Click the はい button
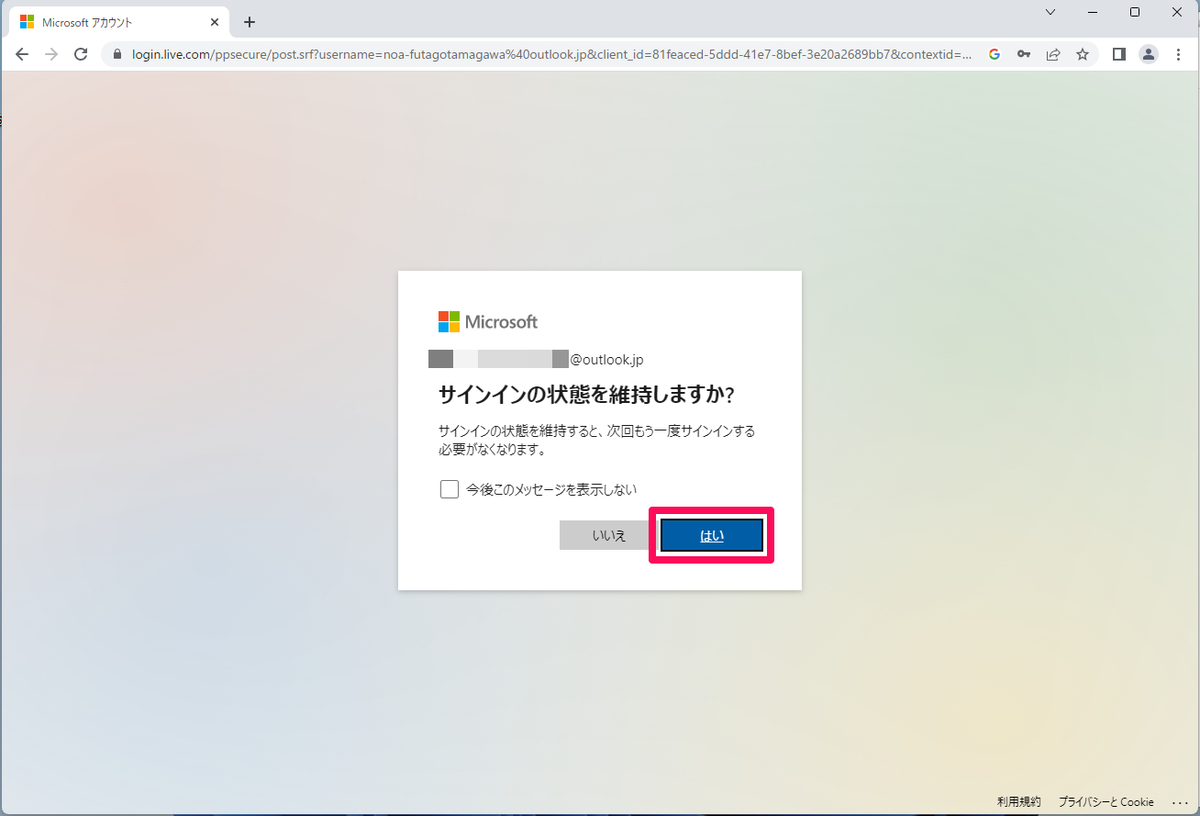The width and height of the screenshot is (1200, 816). [x=712, y=535]
